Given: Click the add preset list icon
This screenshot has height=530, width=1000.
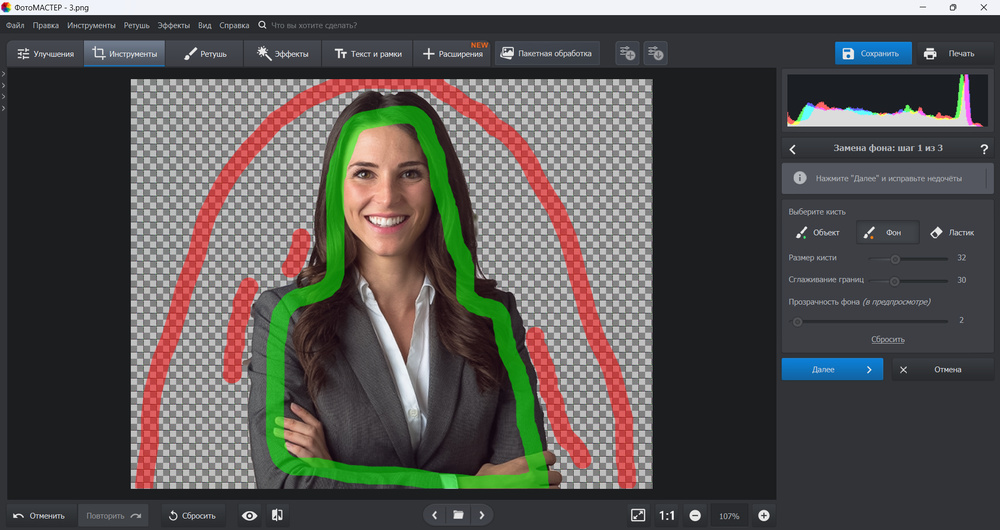Looking at the screenshot, I should (x=627, y=54).
